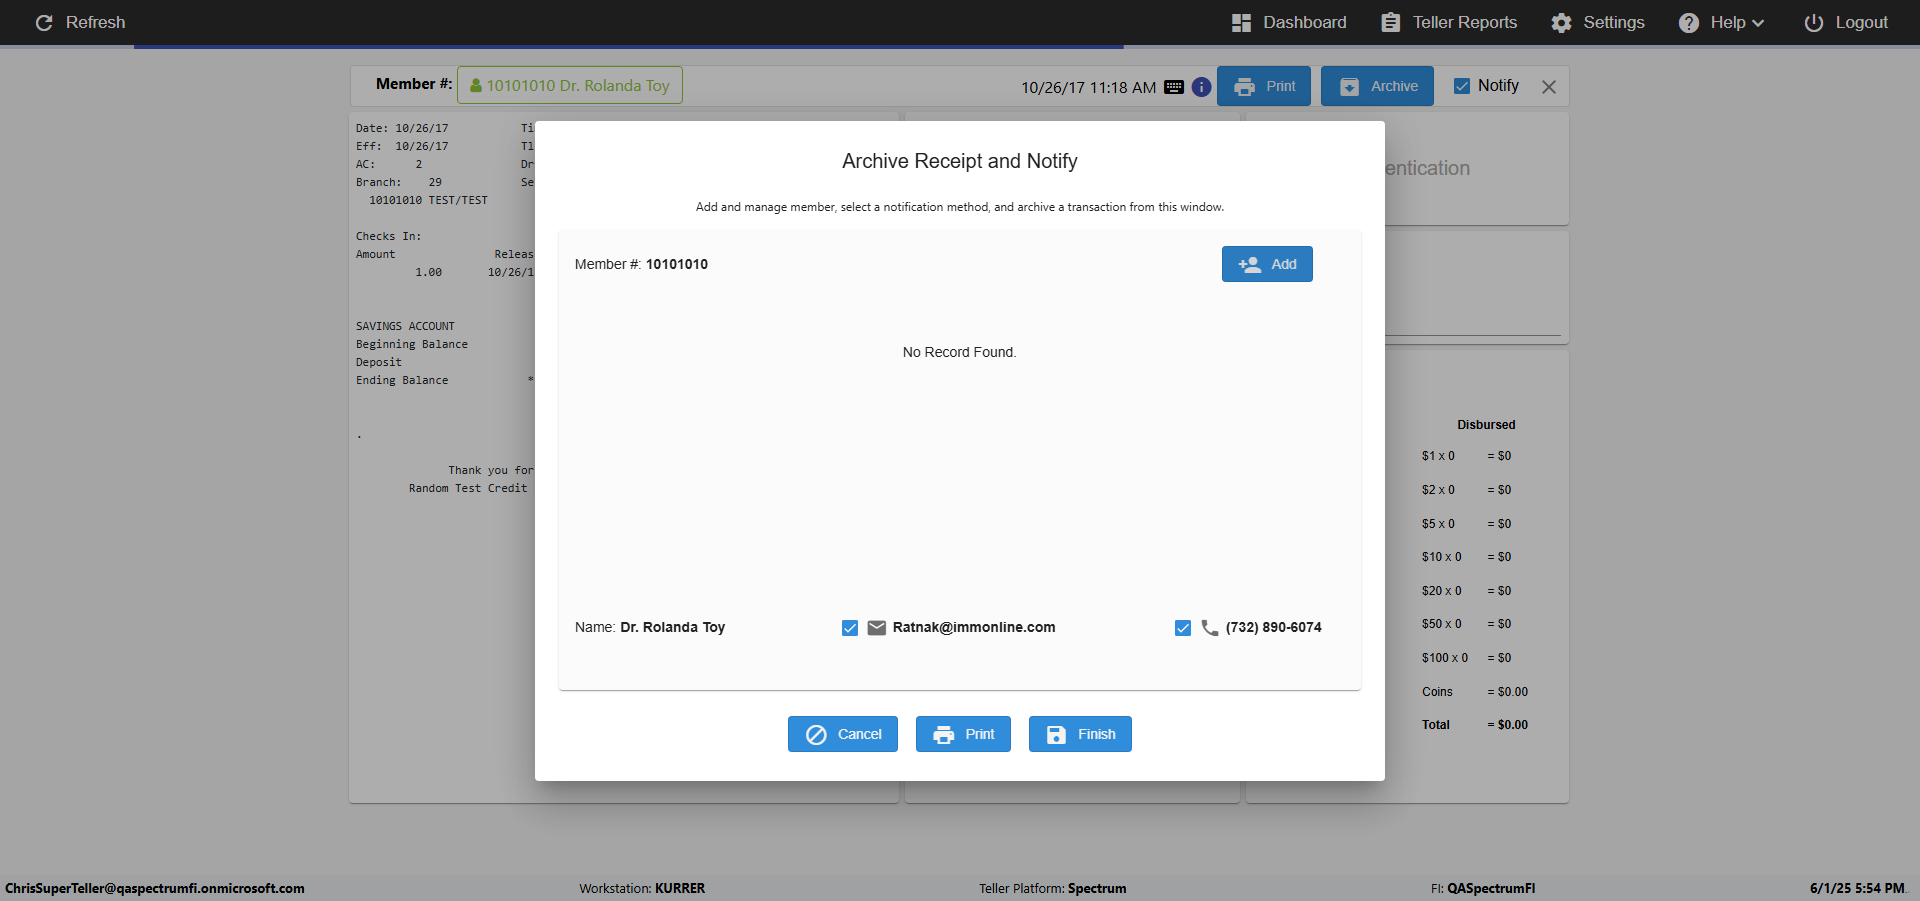This screenshot has width=1920, height=901.
Task: Uncheck the email notification checkbox
Action: 850,628
